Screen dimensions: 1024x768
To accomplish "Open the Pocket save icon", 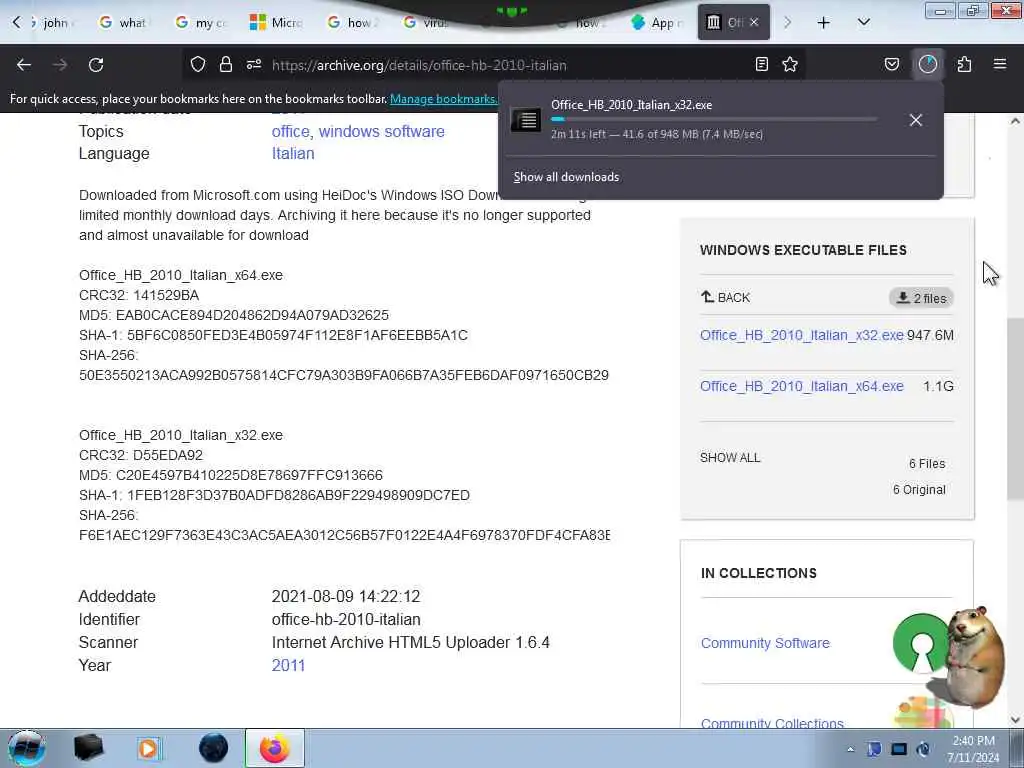I will pyautogui.click(x=891, y=65).
